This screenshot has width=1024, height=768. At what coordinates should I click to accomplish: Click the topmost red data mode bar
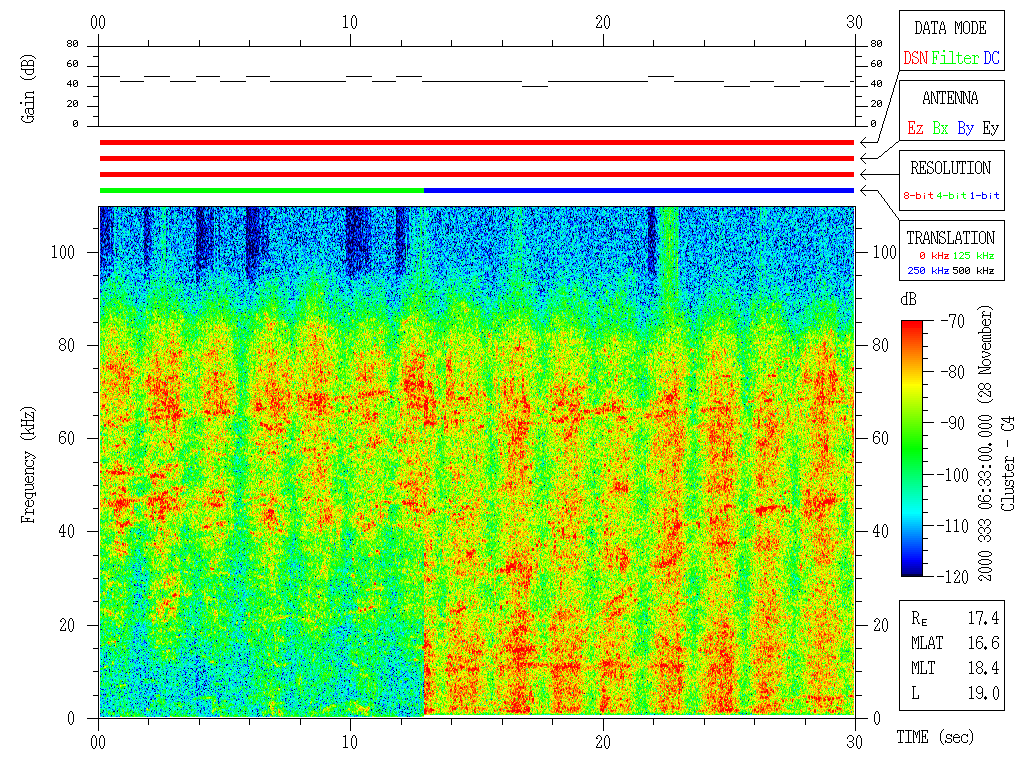click(476, 143)
